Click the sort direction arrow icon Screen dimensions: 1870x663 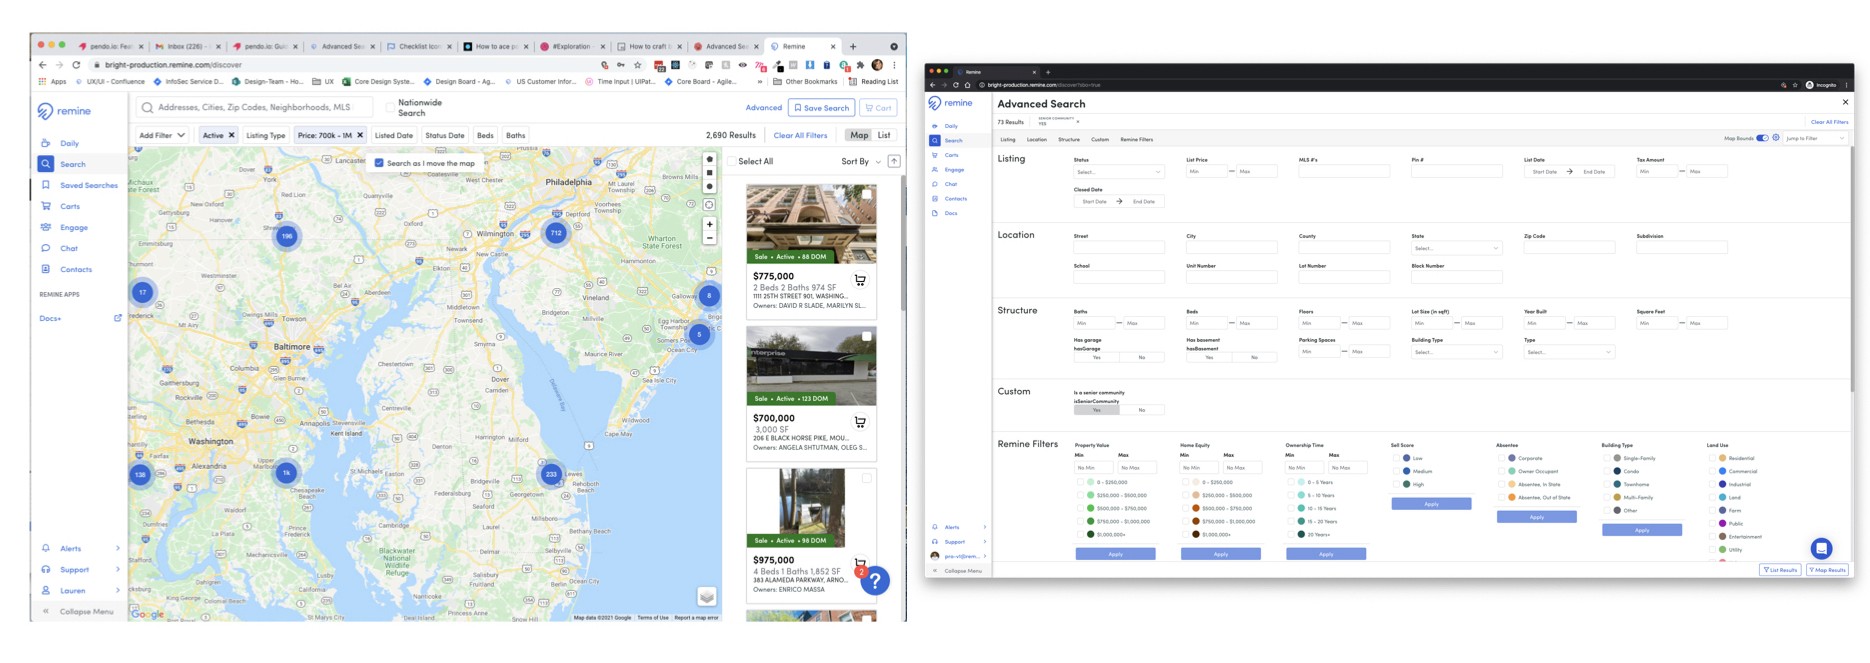(894, 161)
